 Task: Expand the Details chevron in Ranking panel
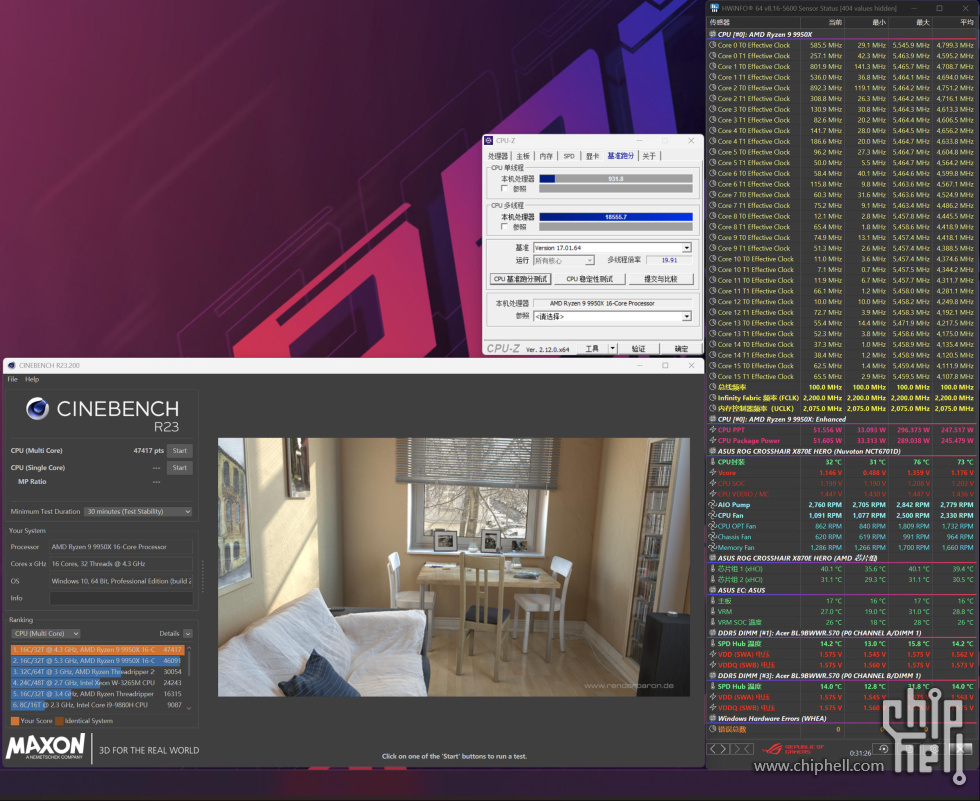pyautogui.click(x=188, y=634)
